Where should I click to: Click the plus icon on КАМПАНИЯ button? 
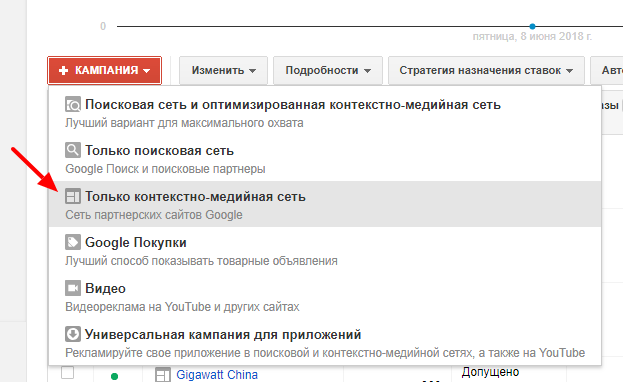(63, 71)
